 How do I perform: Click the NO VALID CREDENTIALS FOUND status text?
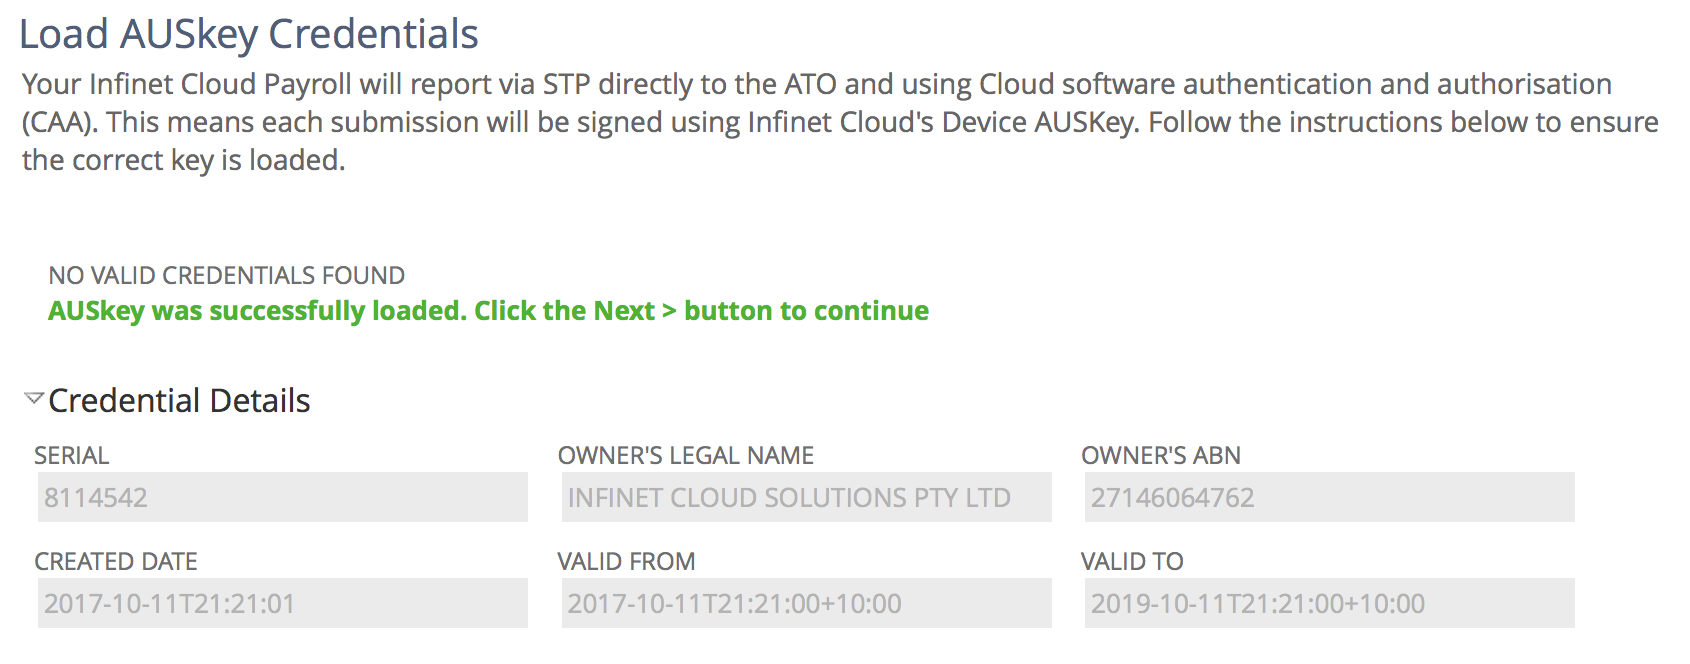(x=226, y=275)
